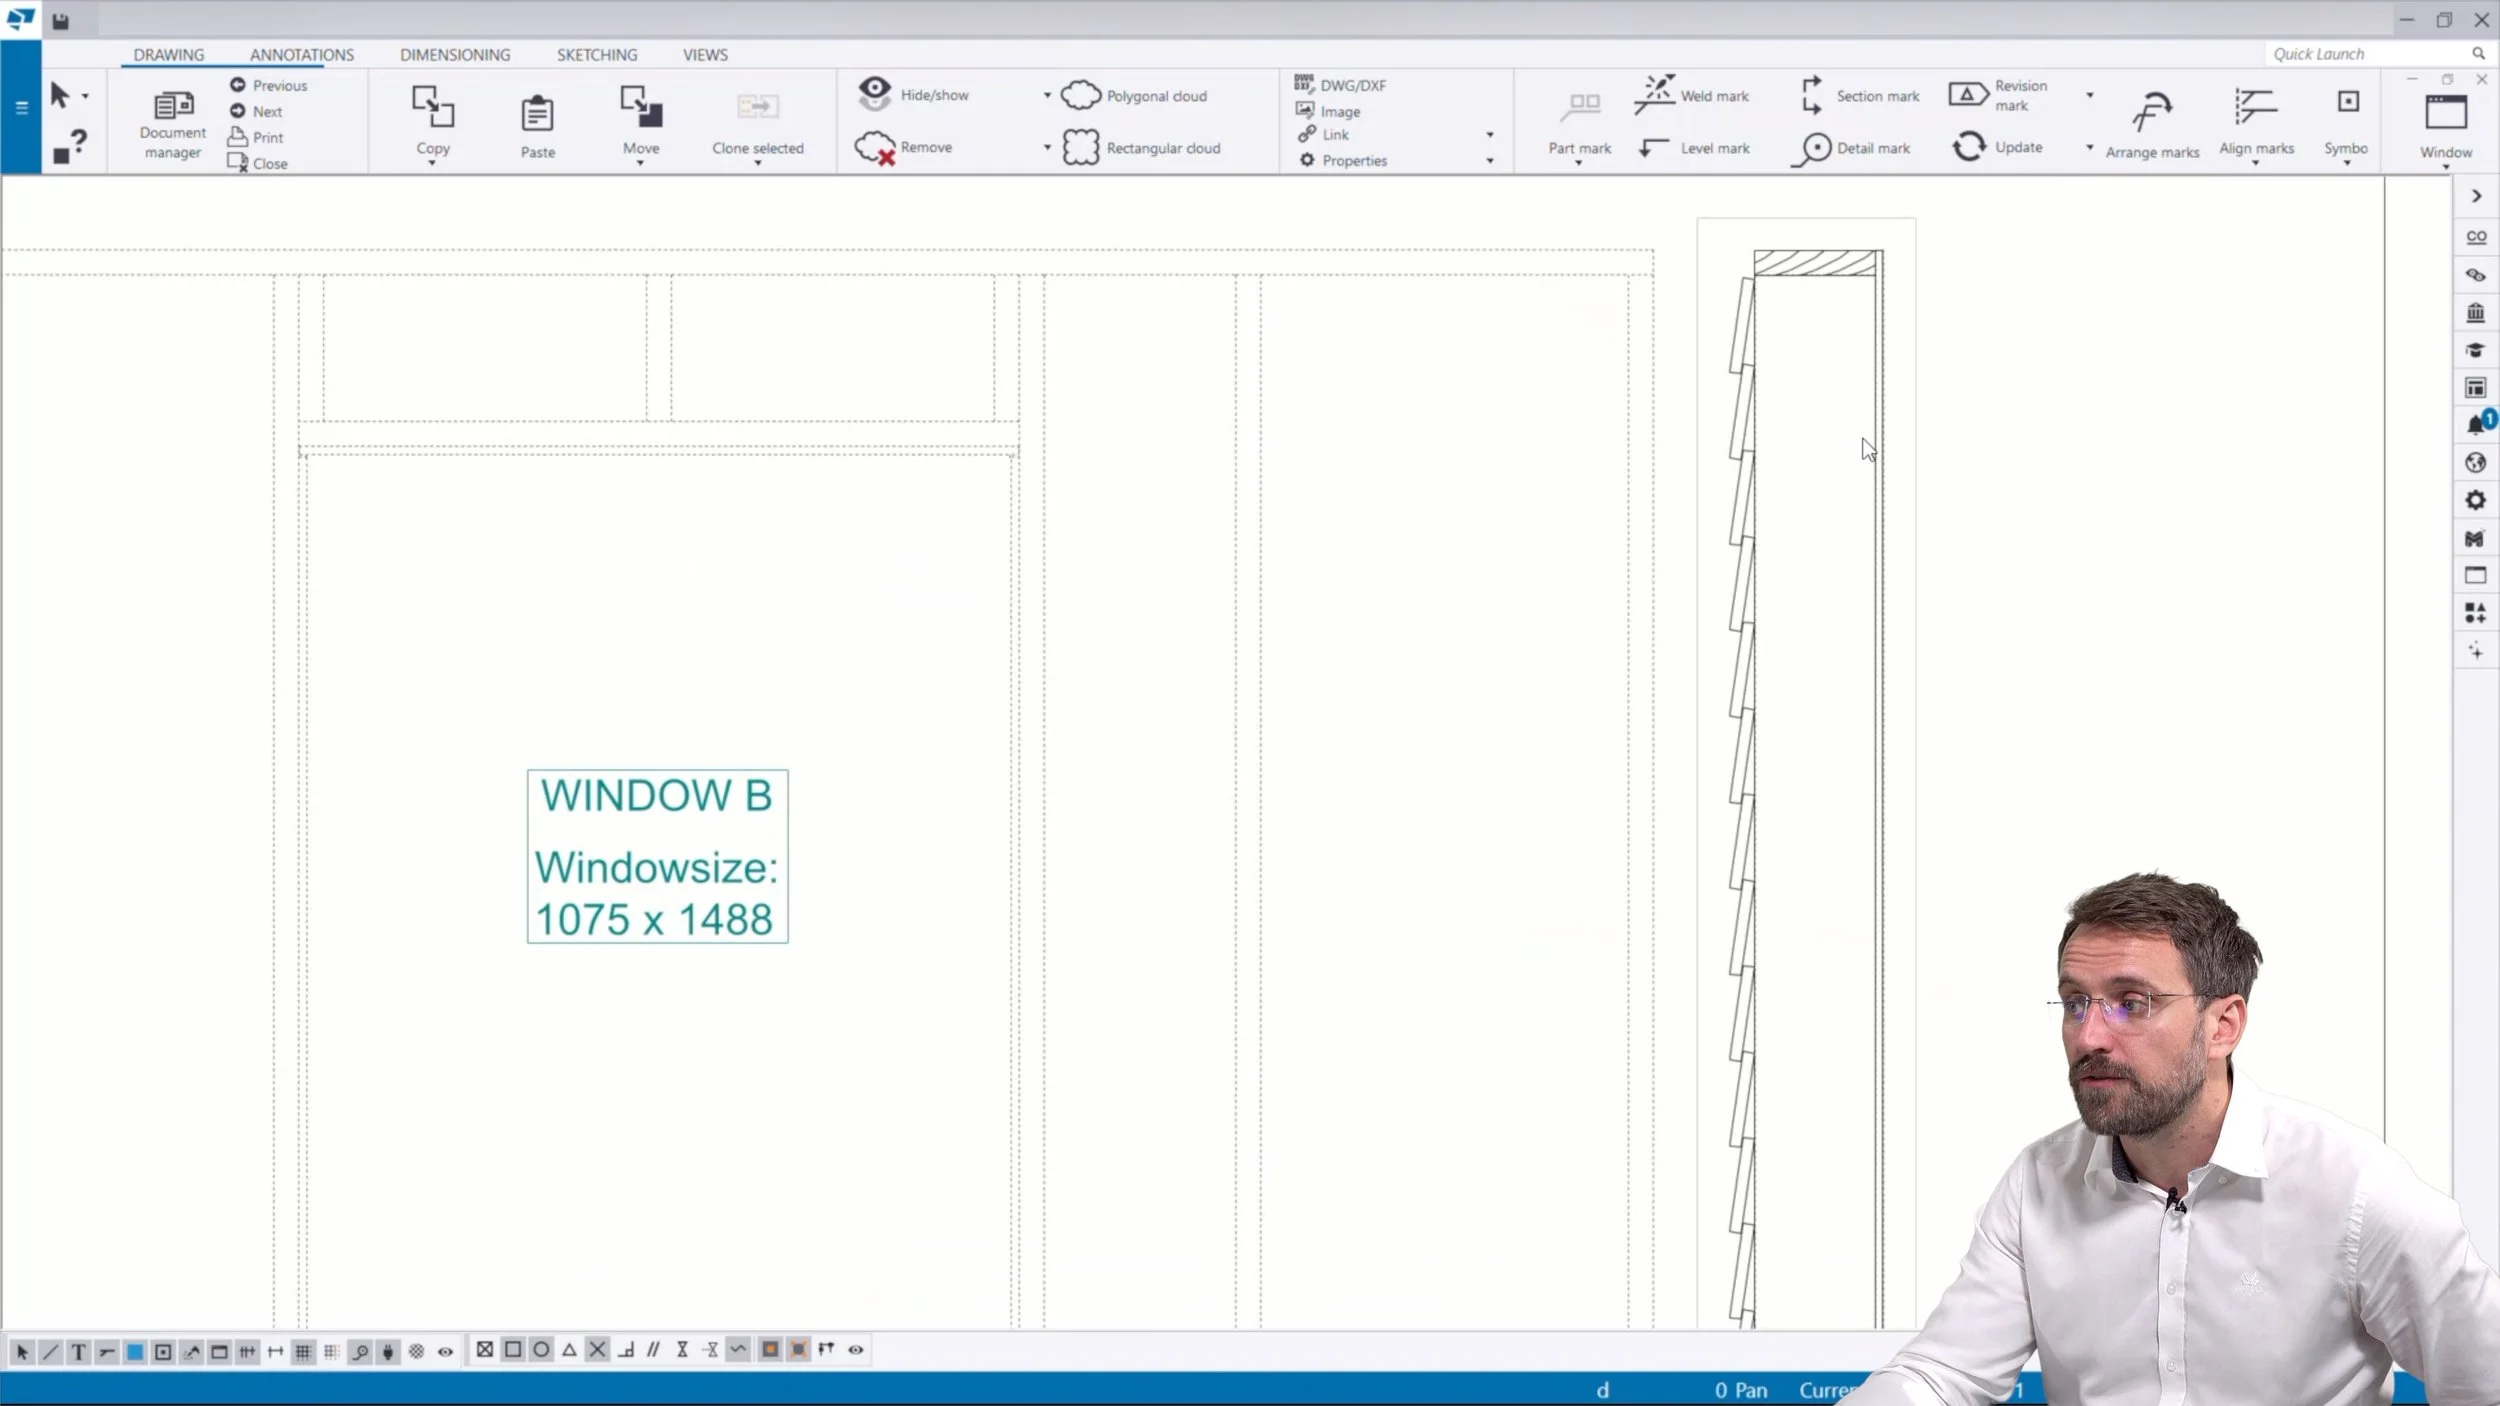
Task: Open the CO icon in side pane
Action: click(x=2476, y=237)
